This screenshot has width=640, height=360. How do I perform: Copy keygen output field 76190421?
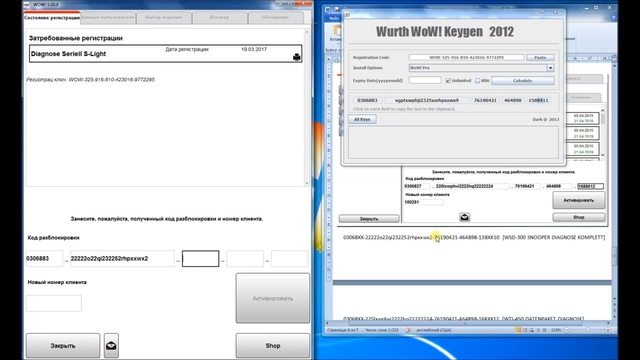click(x=485, y=100)
